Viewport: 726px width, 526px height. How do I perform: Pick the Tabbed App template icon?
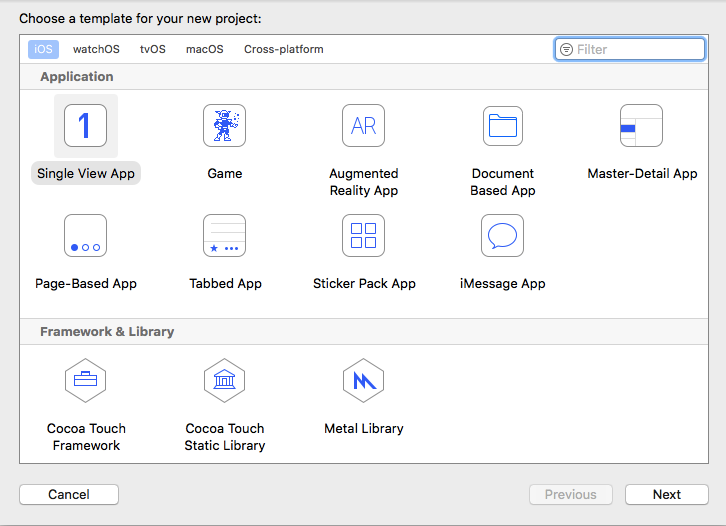coord(225,235)
